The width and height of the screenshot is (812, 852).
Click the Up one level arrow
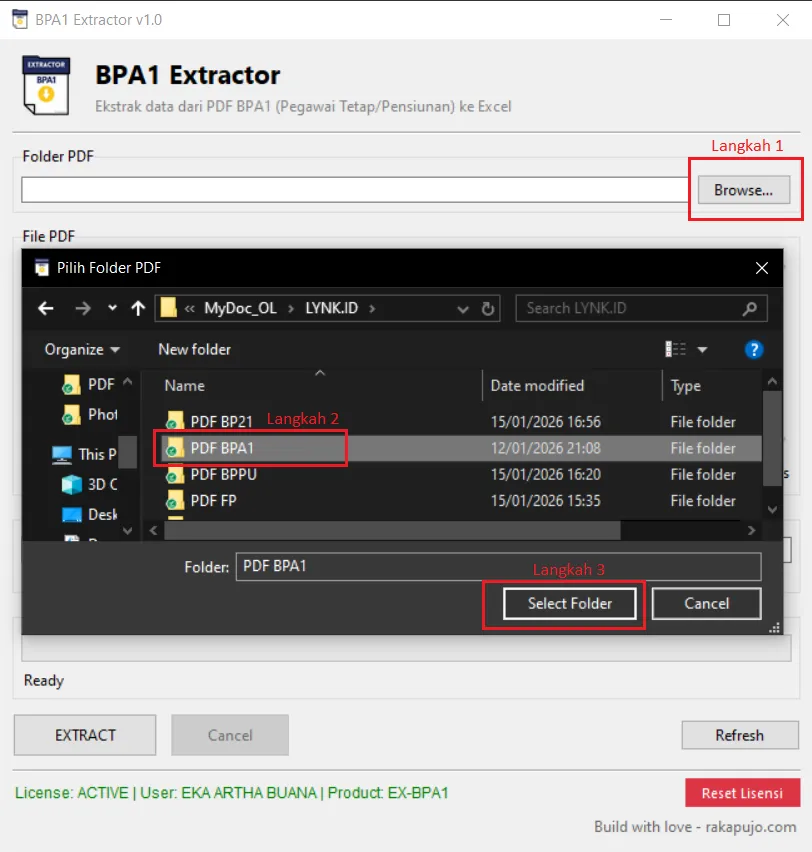coord(138,308)
